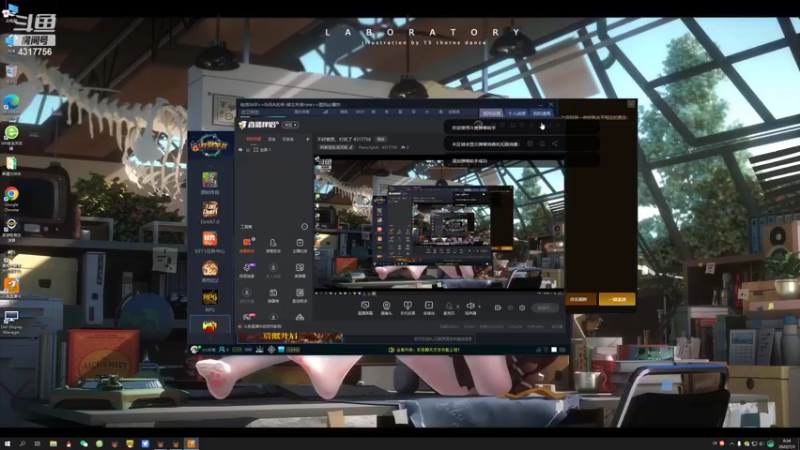Viewport: 800px width, 450px height.
Task: Add a new scene with the plus icon
Action: click(307, 139)
